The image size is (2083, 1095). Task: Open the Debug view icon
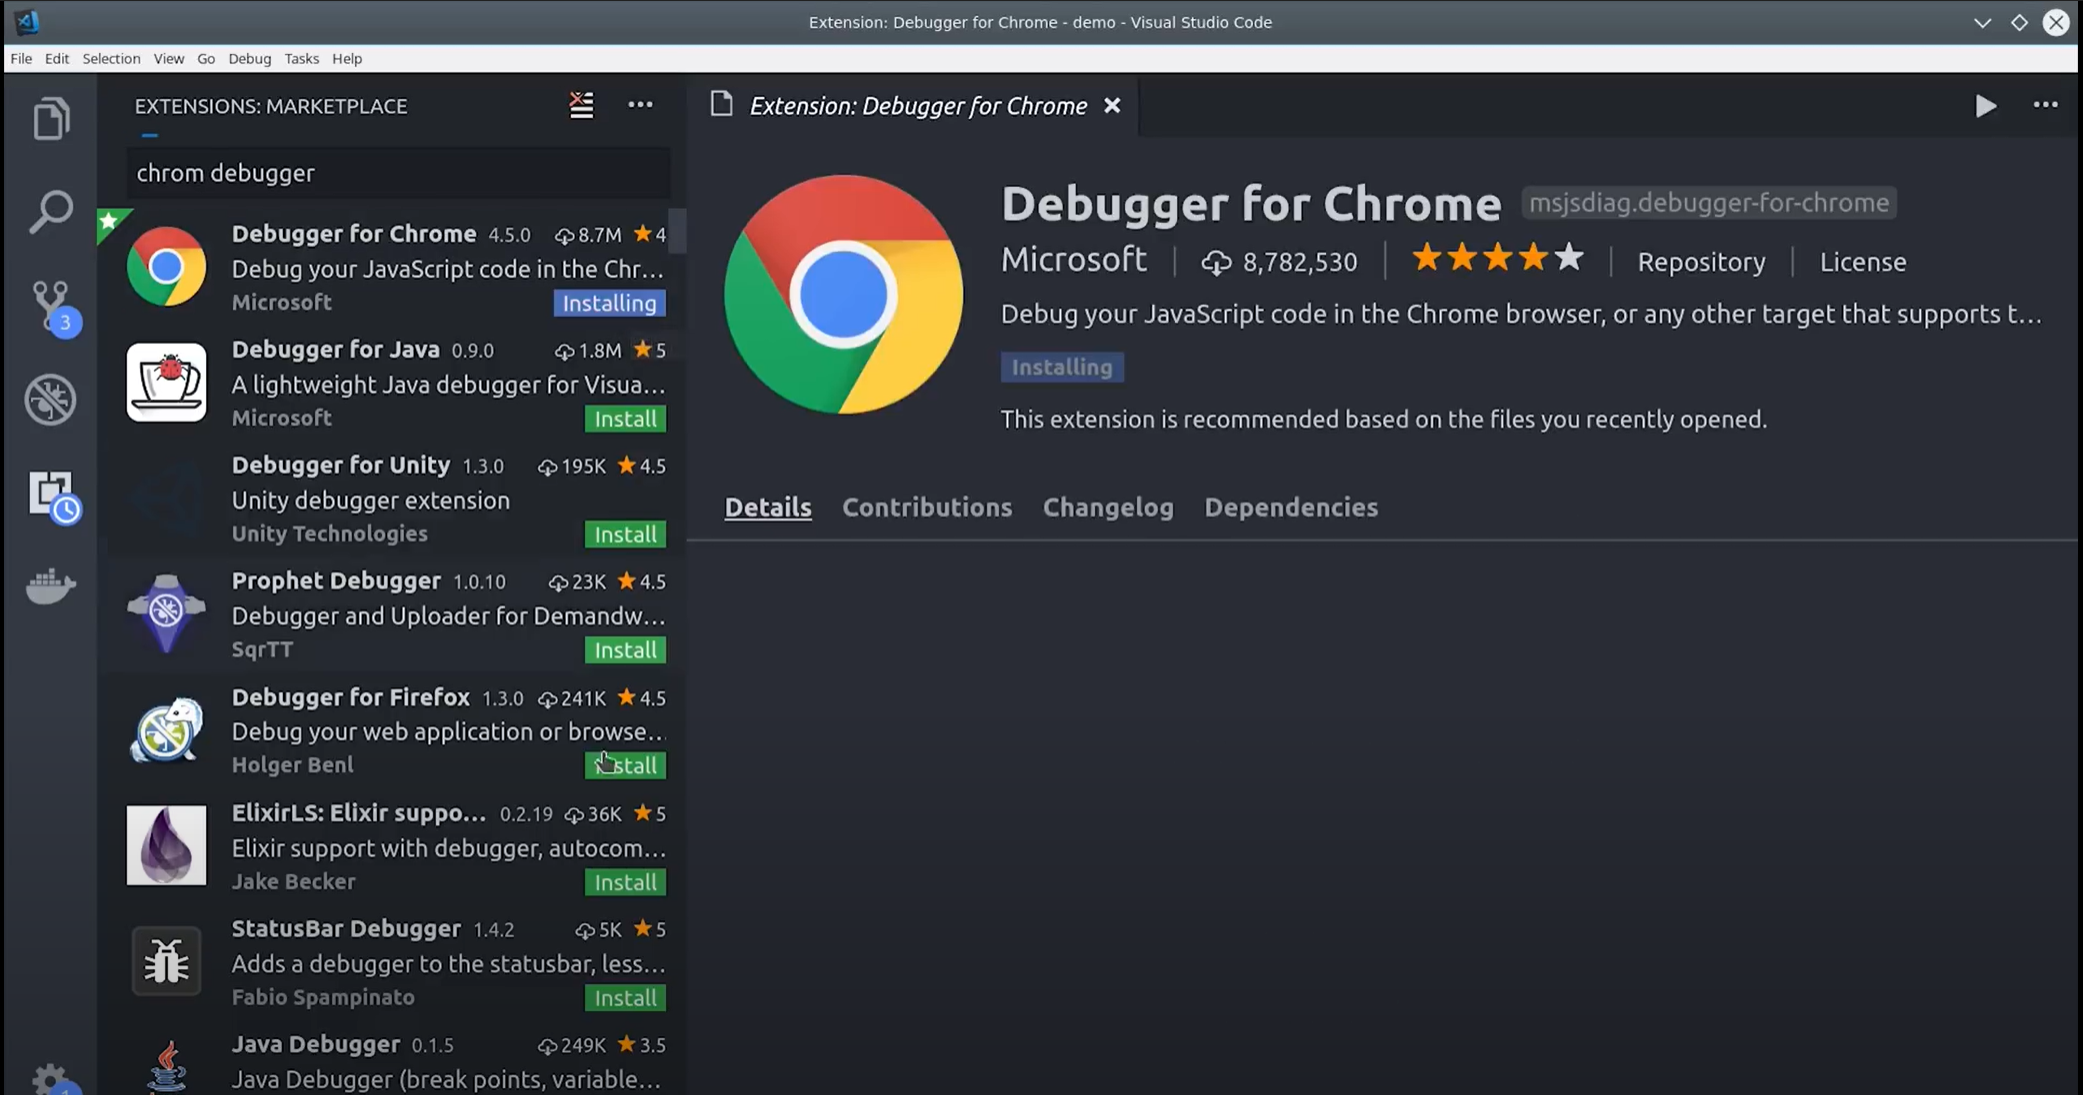[x=51, y=400]
